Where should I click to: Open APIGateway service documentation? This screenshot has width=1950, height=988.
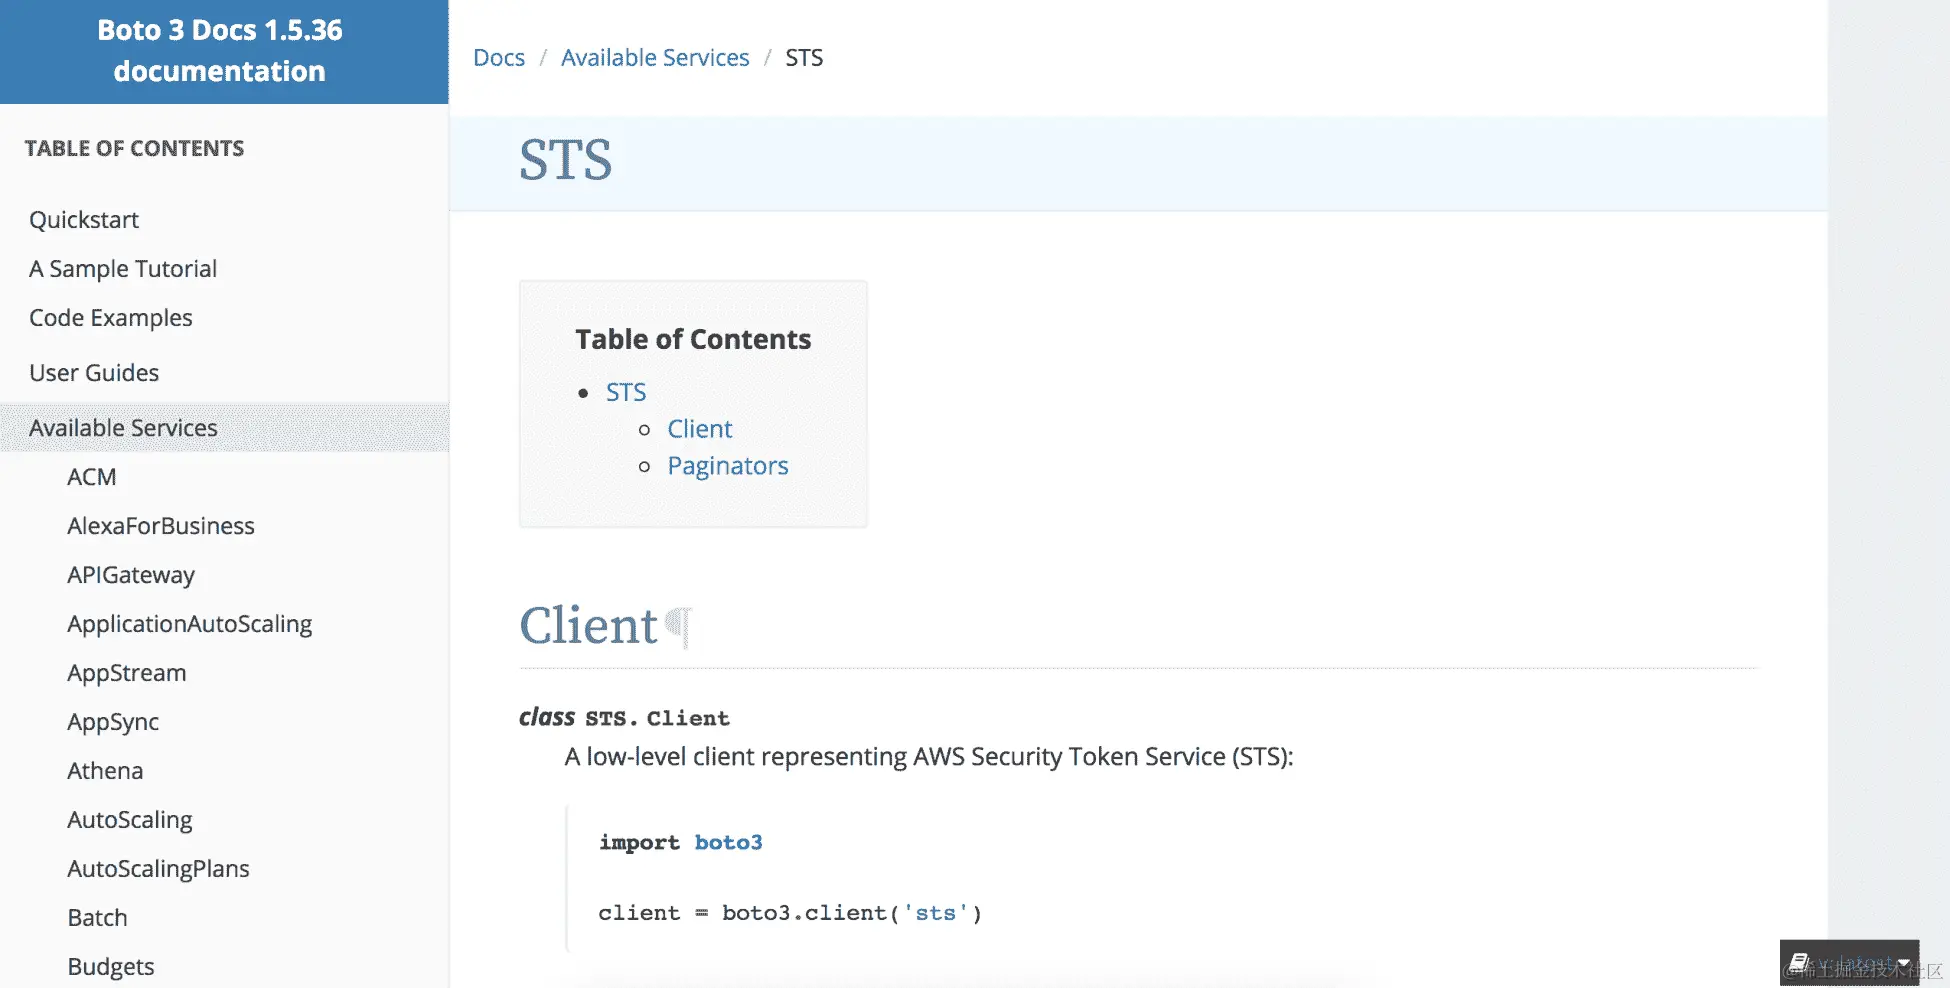tap(131, 575)
